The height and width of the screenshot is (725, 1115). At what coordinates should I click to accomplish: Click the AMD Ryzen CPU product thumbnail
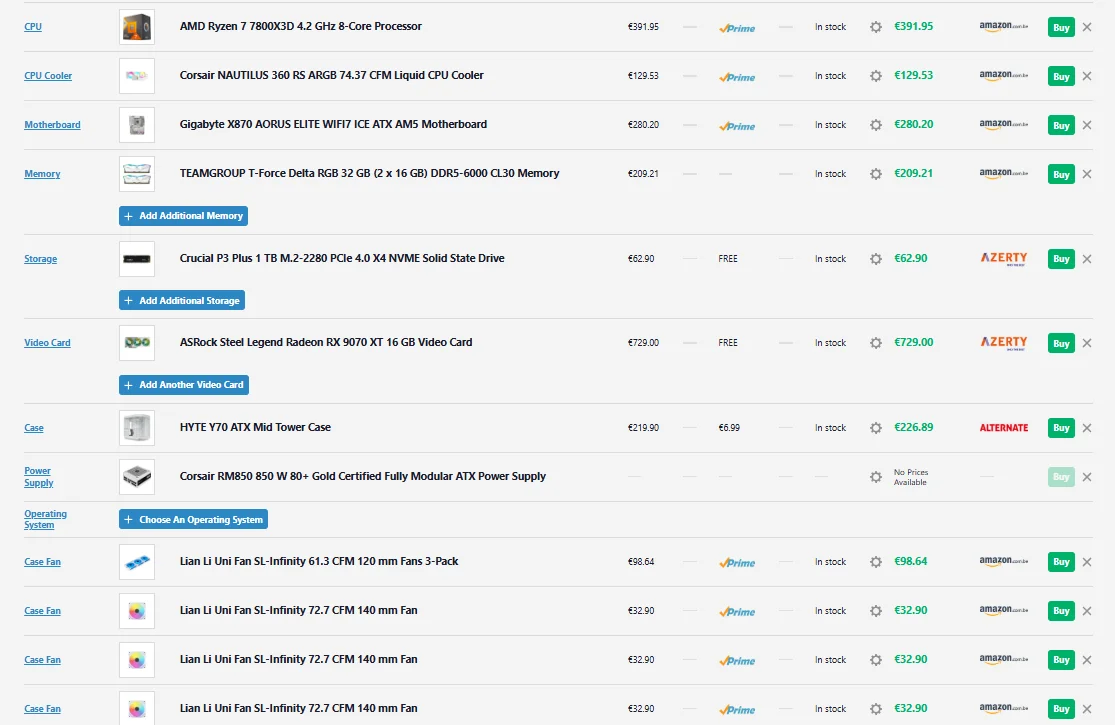(137, 27)
